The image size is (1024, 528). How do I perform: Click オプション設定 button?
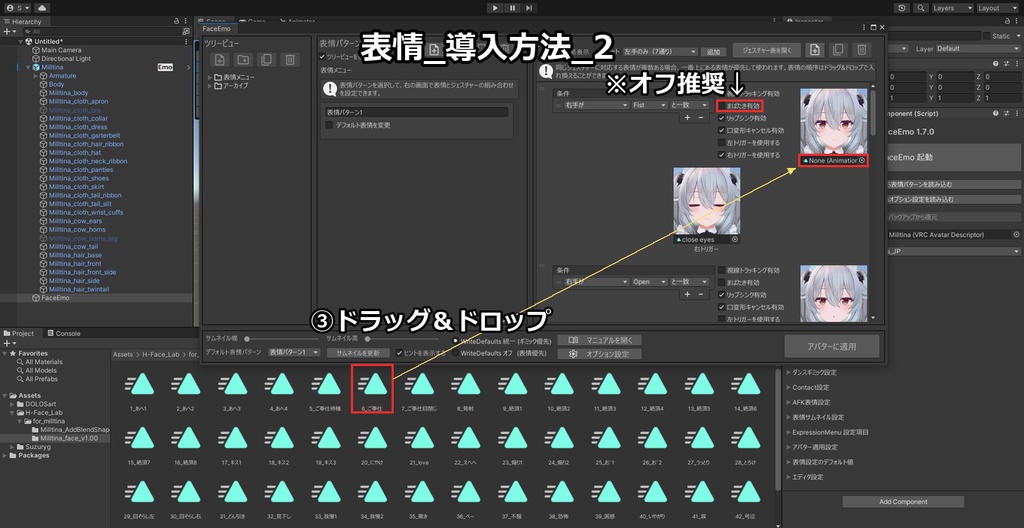[600, 354]
